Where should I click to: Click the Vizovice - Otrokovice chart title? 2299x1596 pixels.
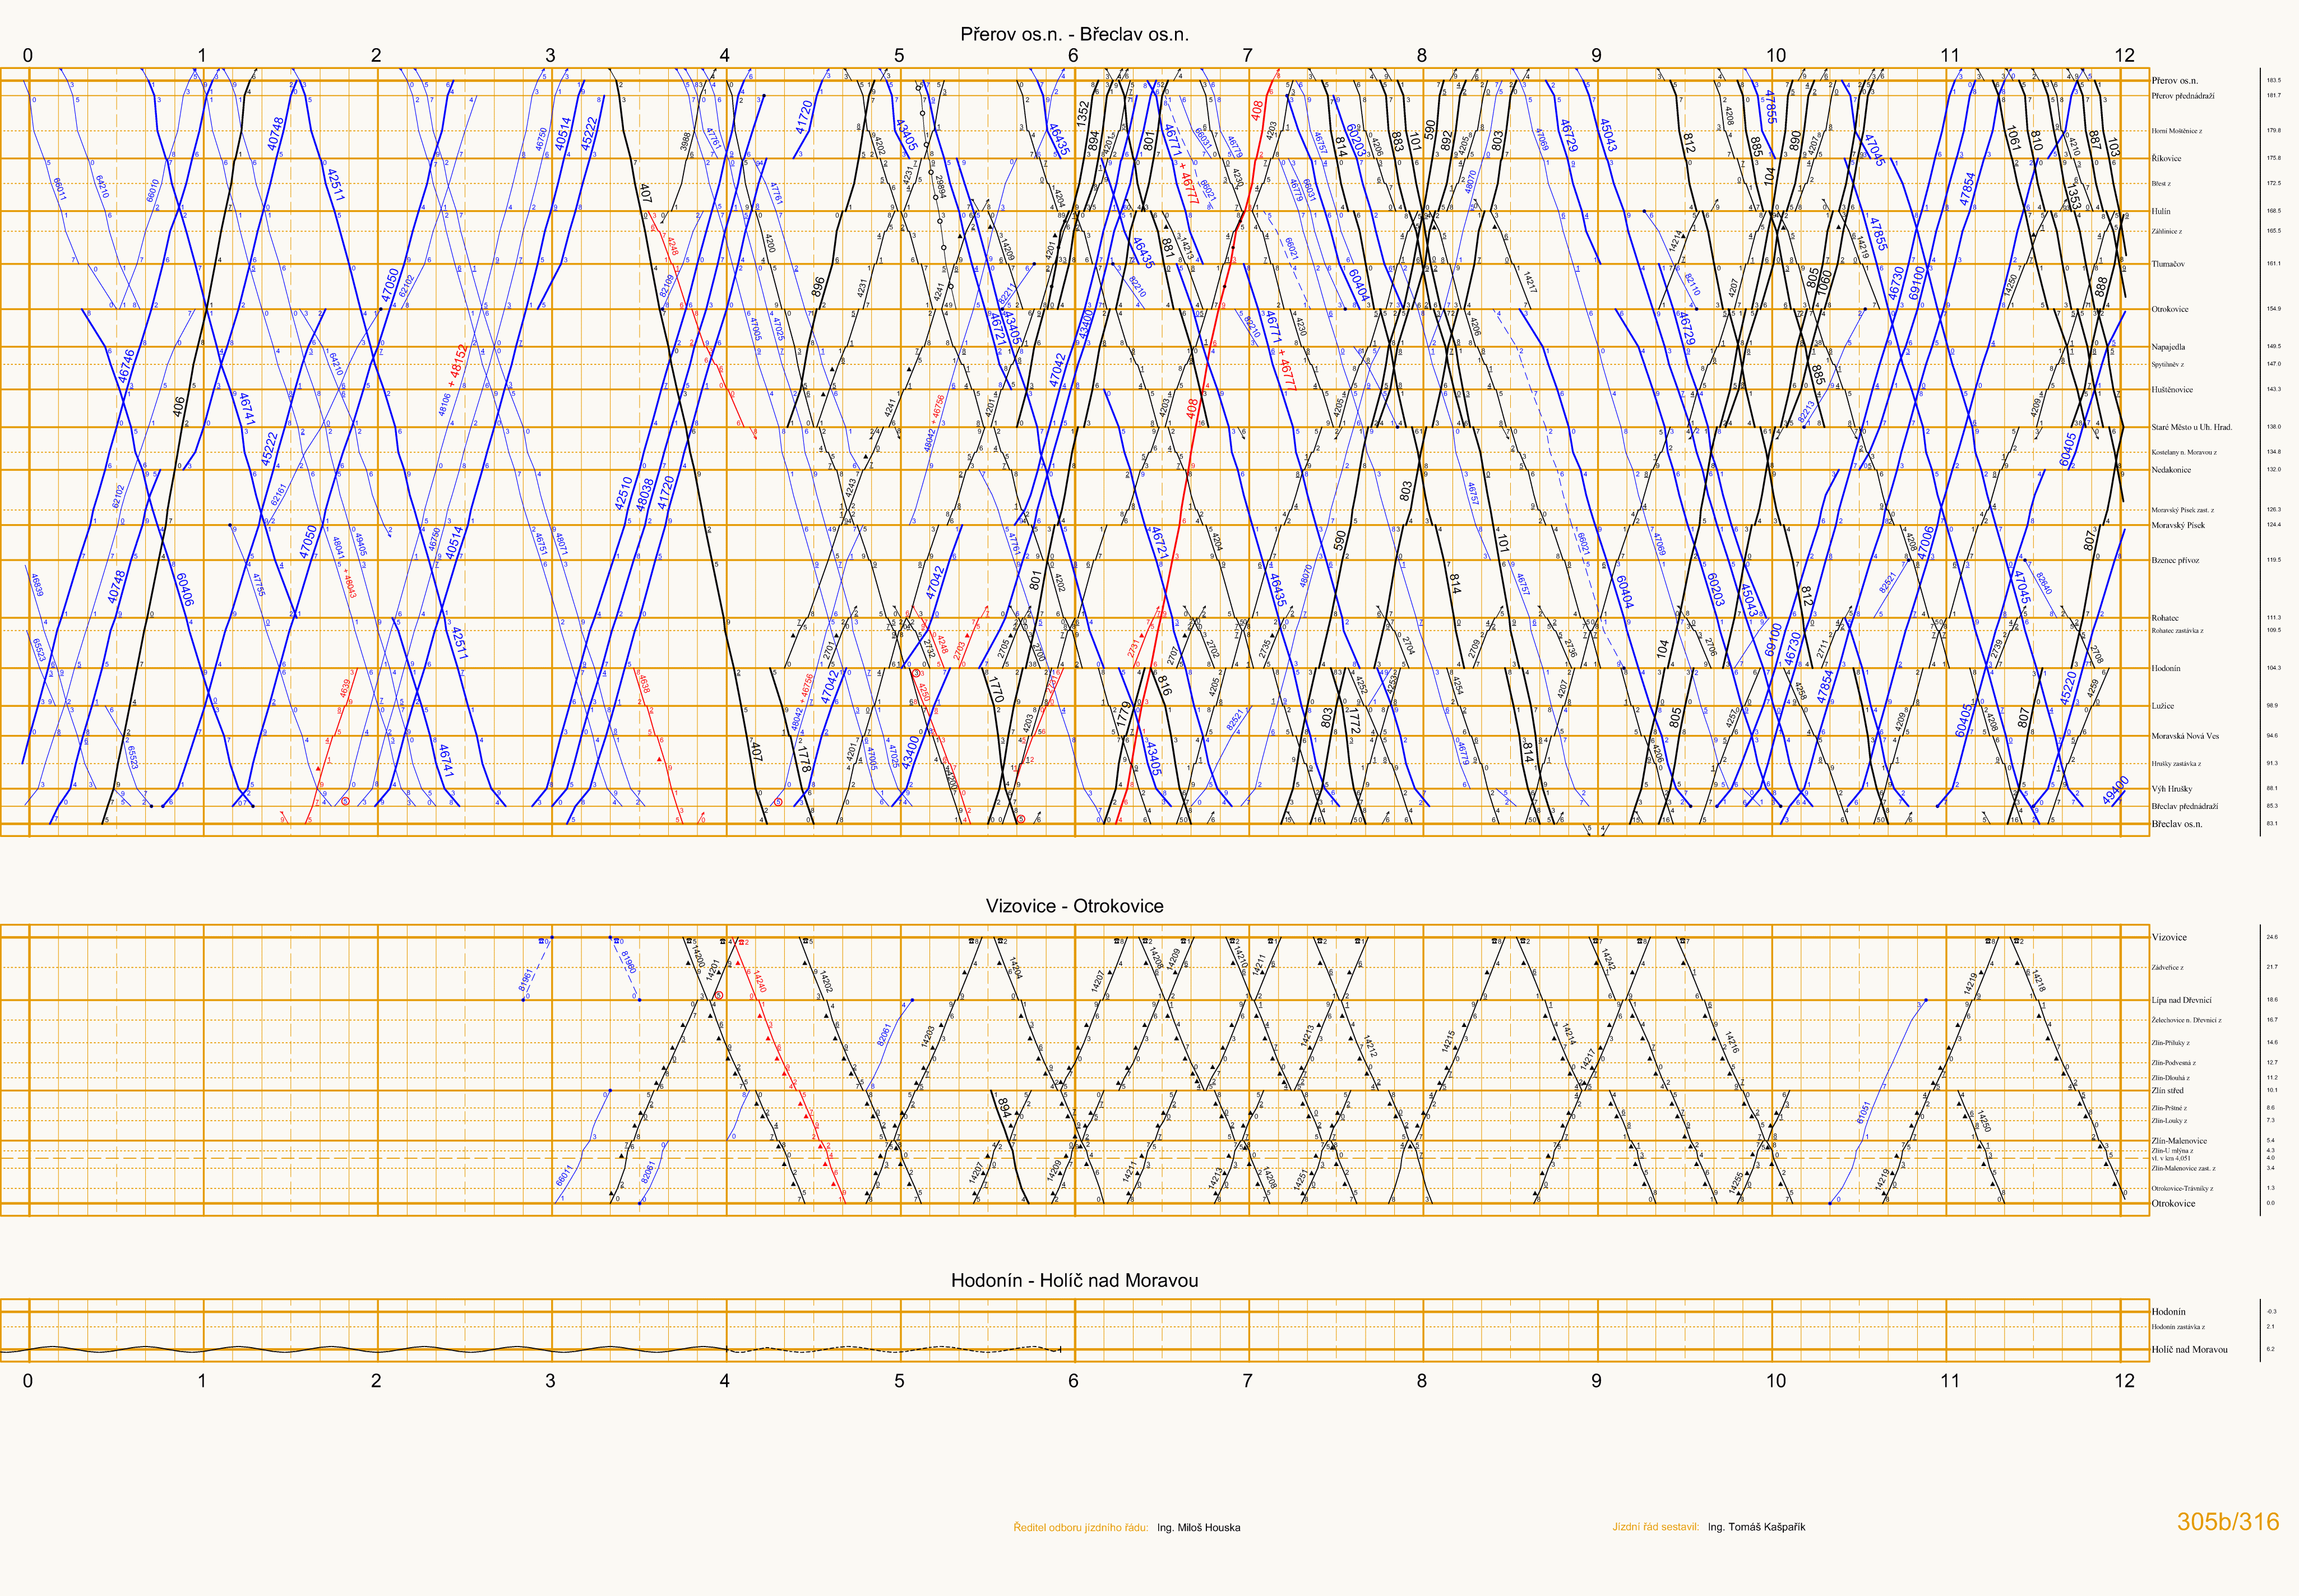point(1074,906)
